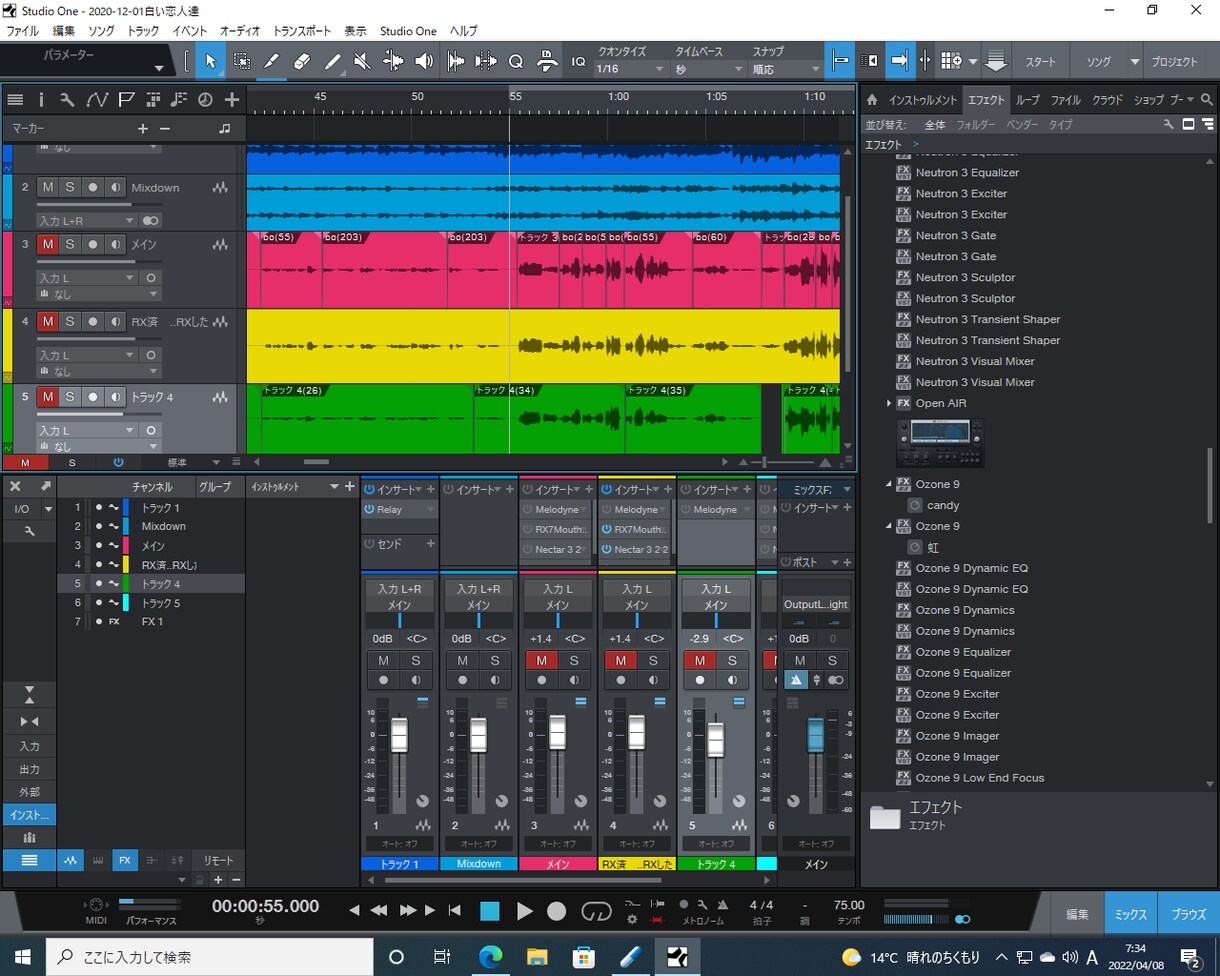
Task: Click the Stop transport button
Action: [489, 911]
